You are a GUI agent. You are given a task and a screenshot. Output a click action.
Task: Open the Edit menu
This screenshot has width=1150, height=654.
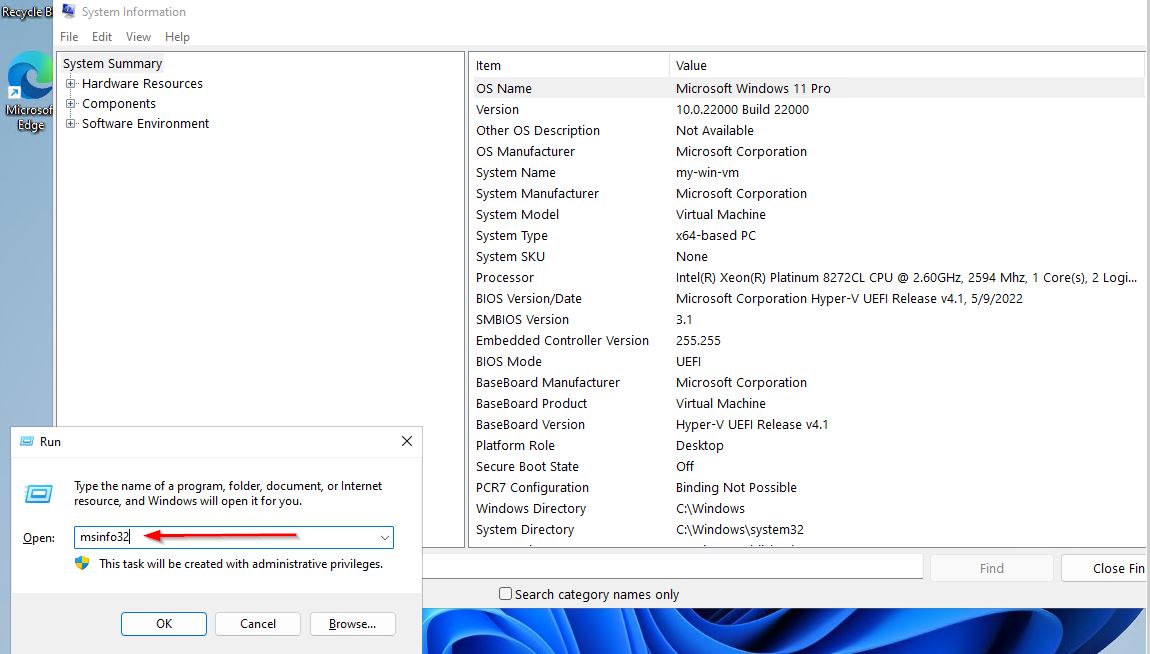click(101, 36)
